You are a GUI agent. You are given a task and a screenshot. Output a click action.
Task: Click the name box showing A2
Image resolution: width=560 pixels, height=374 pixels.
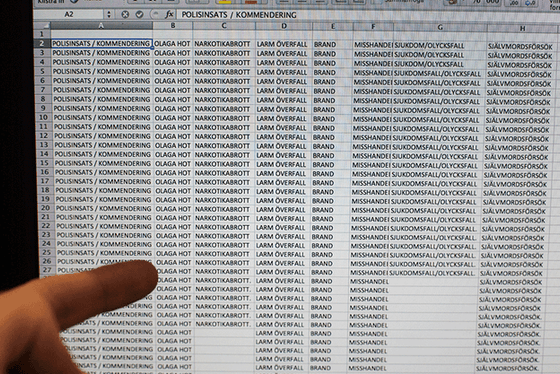click(69, 14)
